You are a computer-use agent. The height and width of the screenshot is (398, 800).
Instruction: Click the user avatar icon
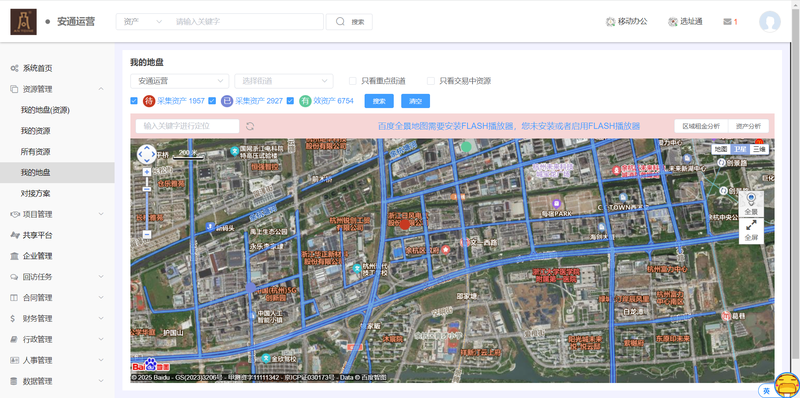(769, 22)
